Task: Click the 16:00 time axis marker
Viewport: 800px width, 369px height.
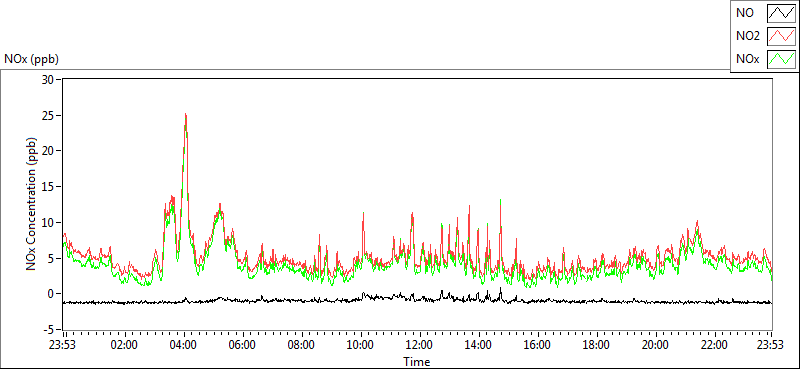Action: (x=537, y=344)
